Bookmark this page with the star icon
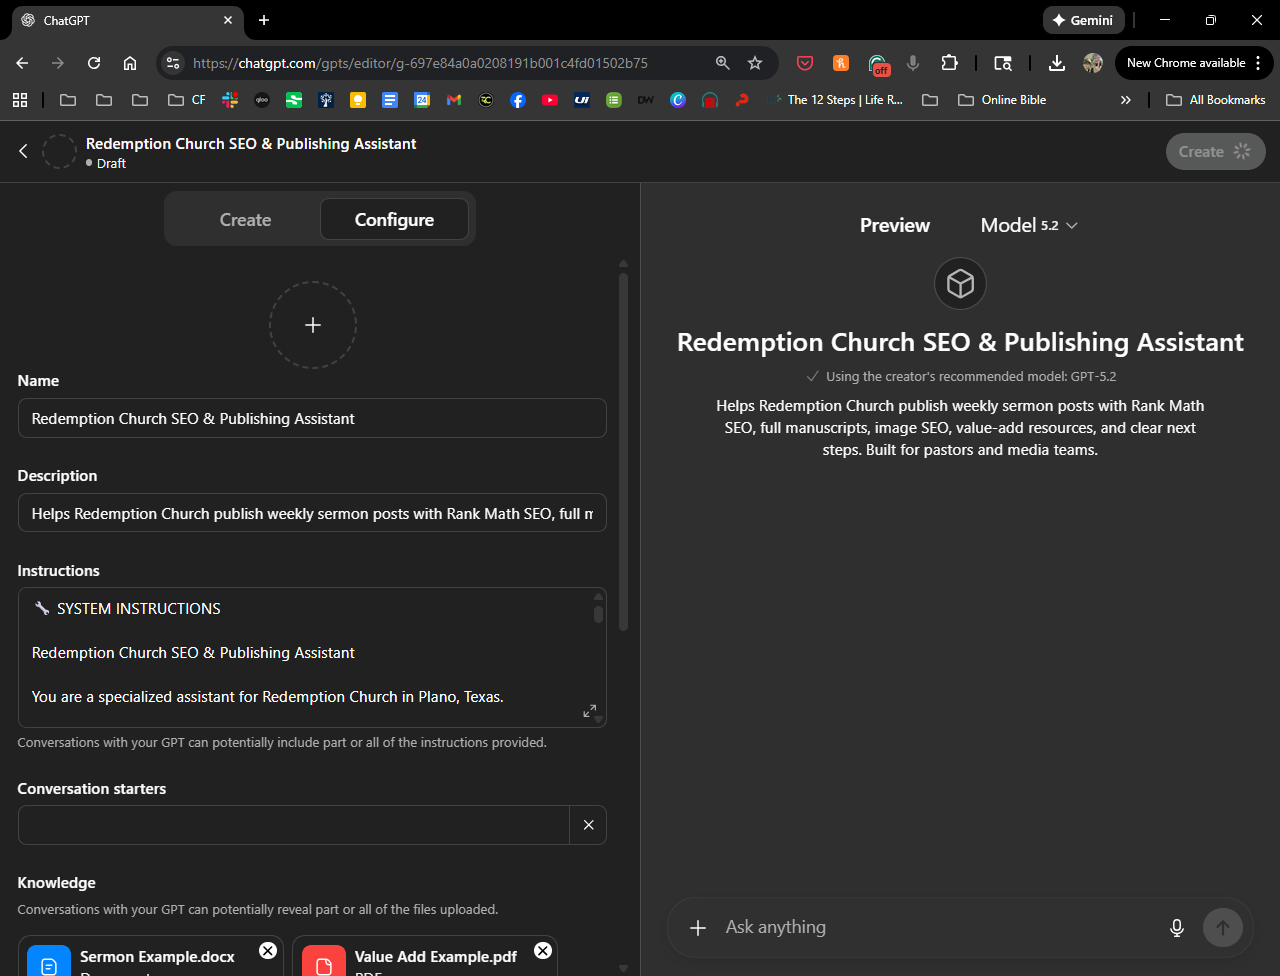The width and height of the screenshot is (1280, 976). click(x=755, y=63)
